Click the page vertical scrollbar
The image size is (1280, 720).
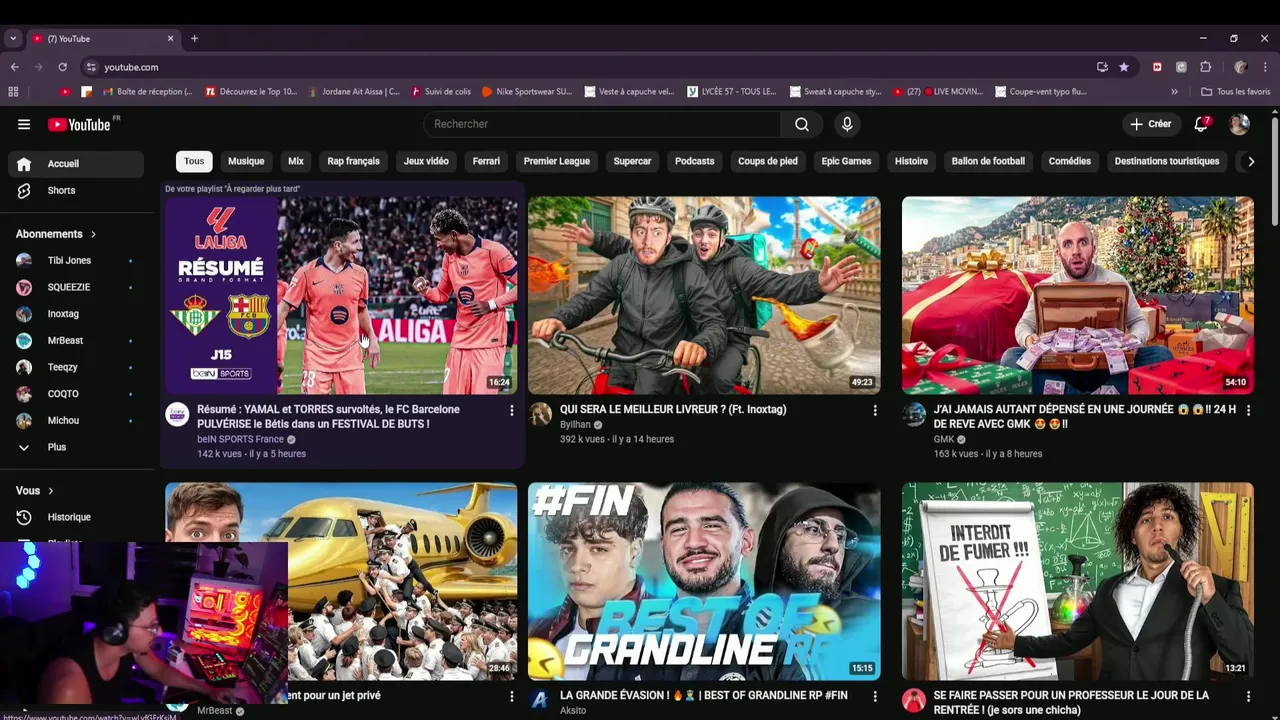click(1274, 170)
